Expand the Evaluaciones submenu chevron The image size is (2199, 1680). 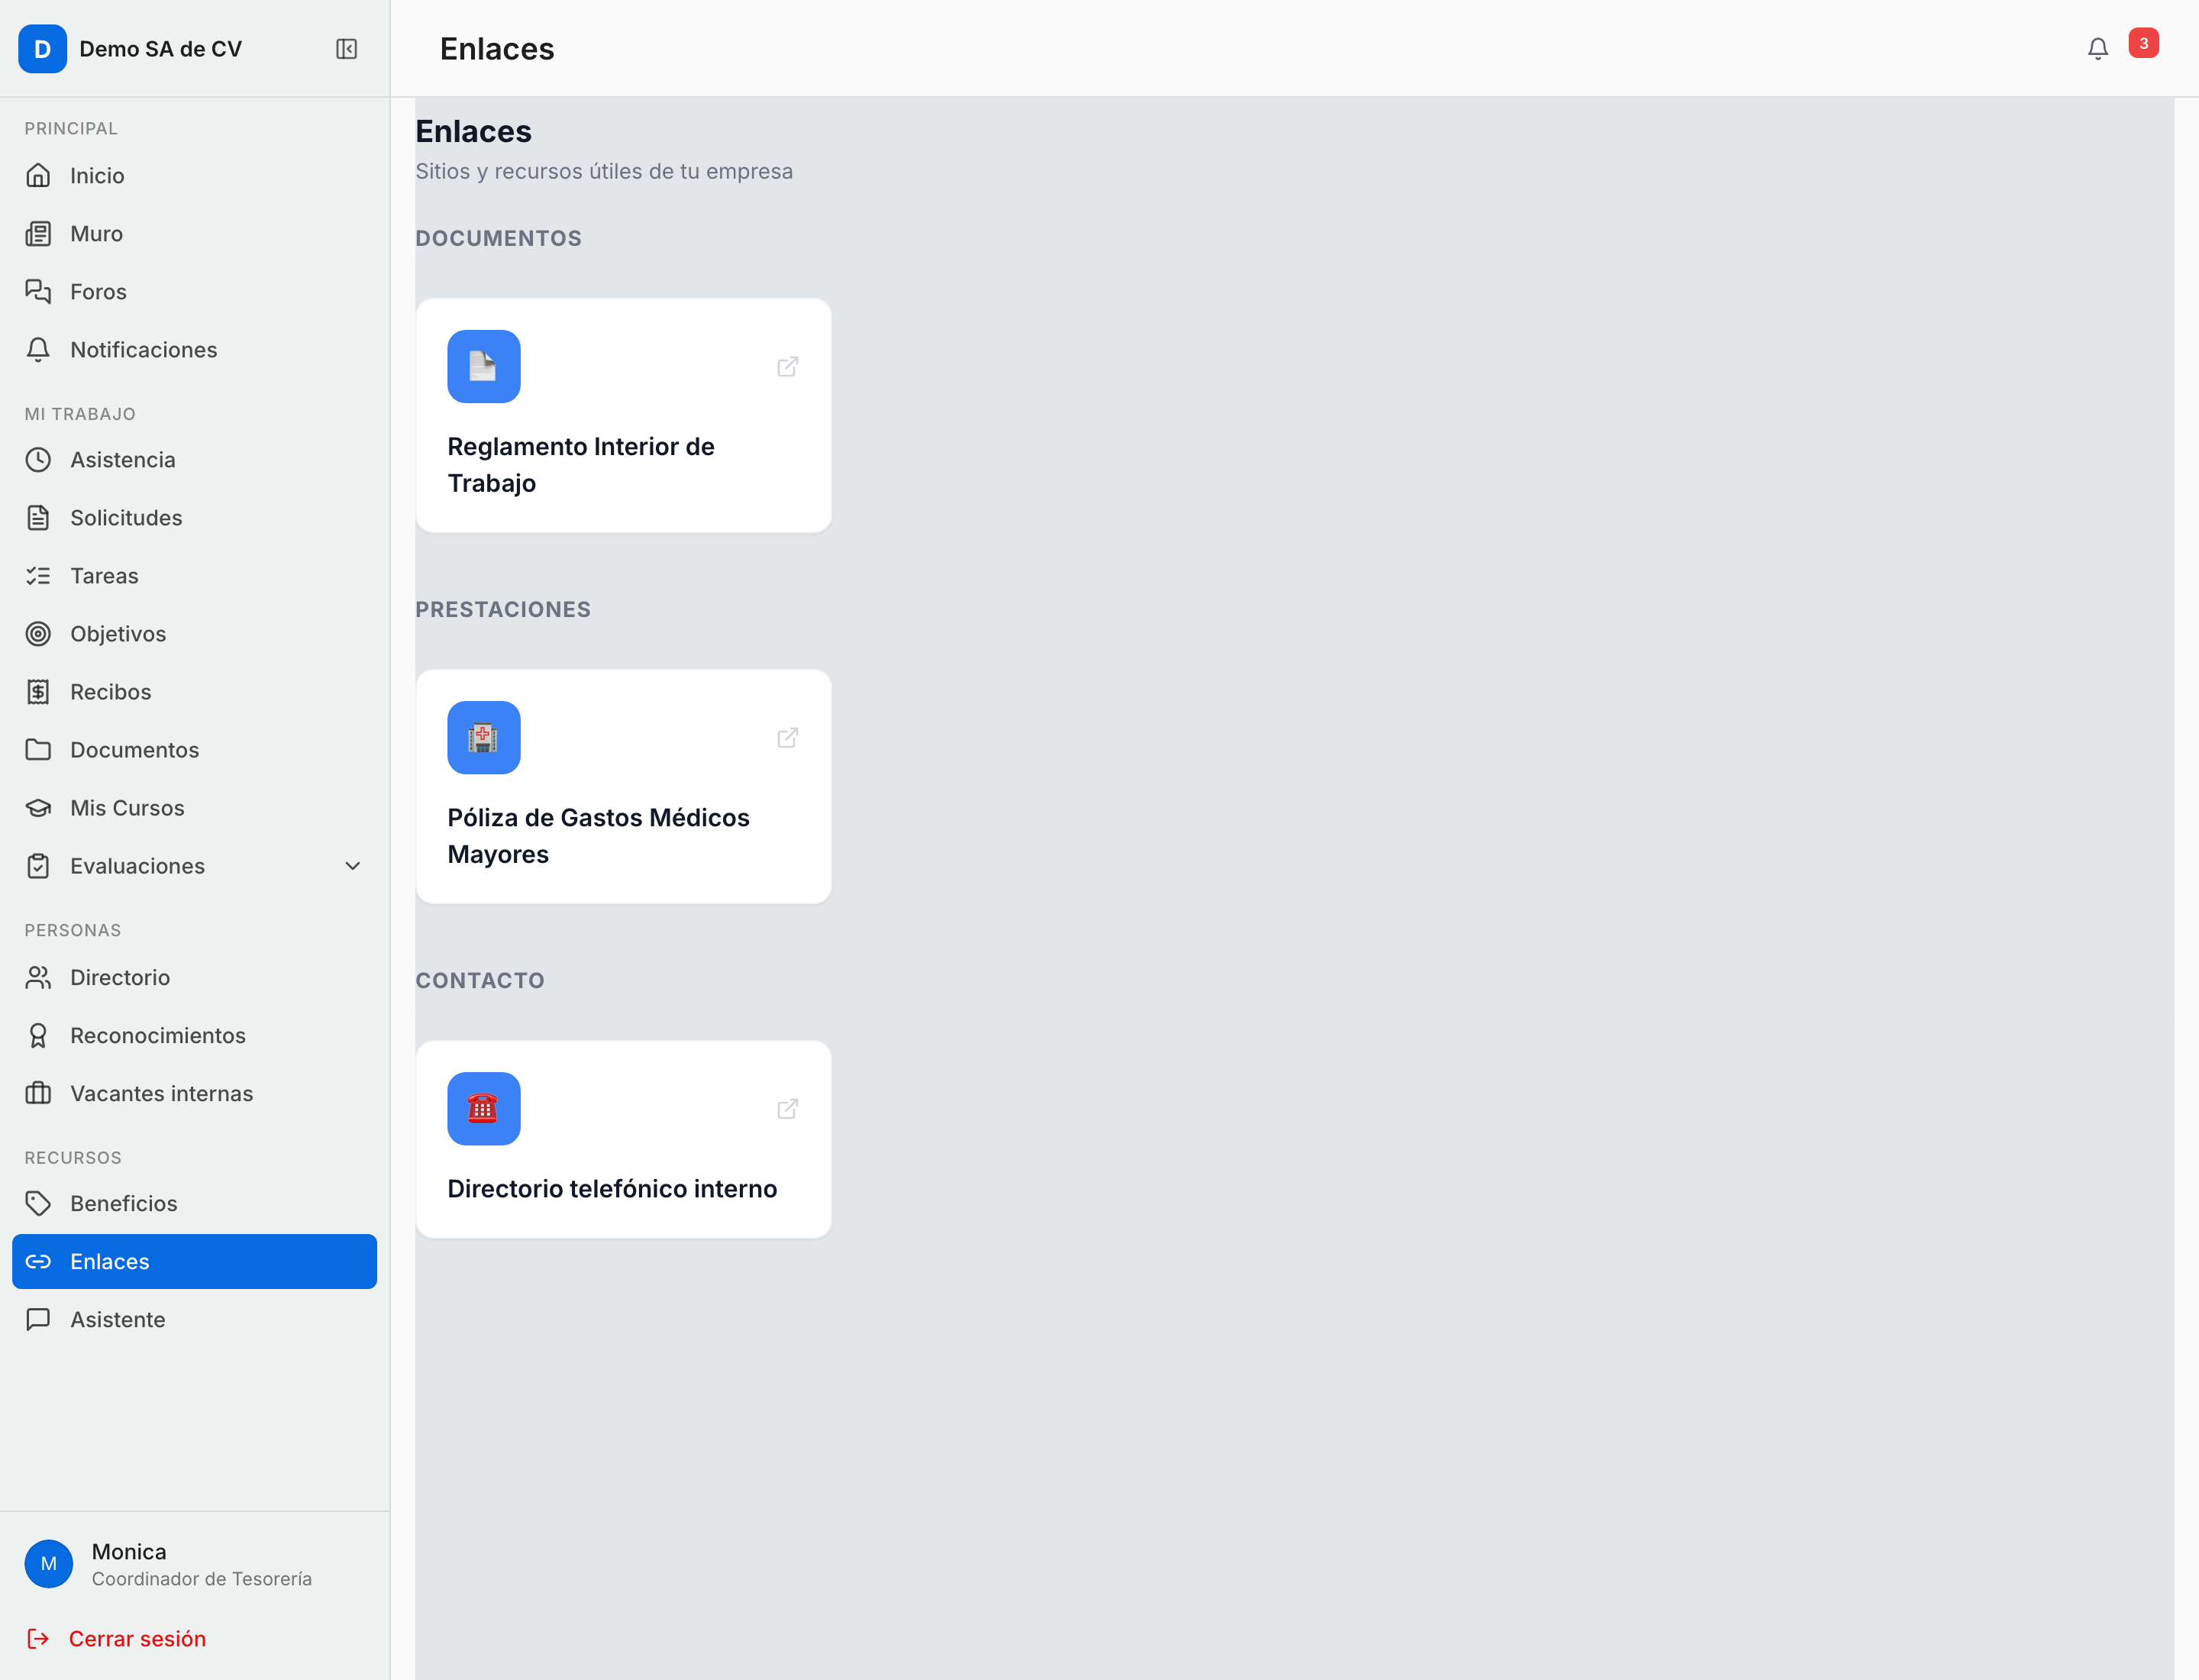coord(353,866)
